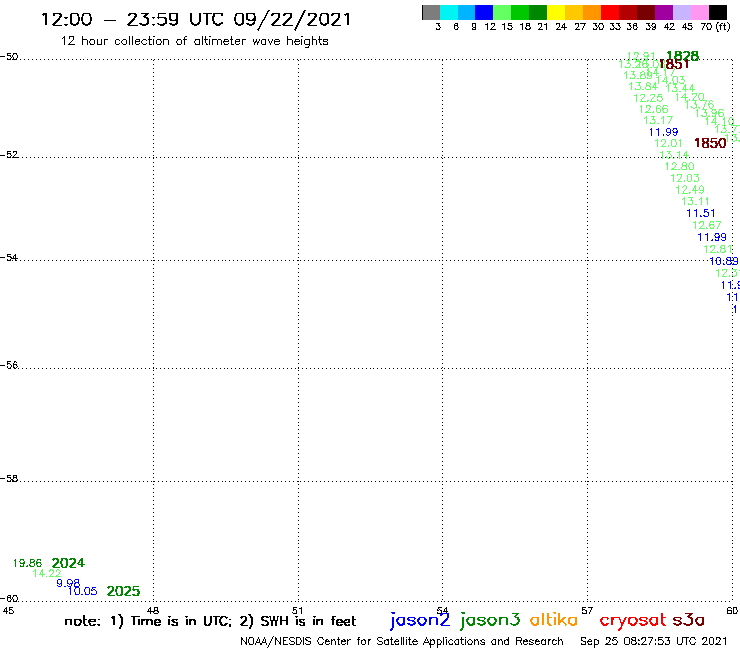Click the wave height value '13.11'

click(695, 202)
